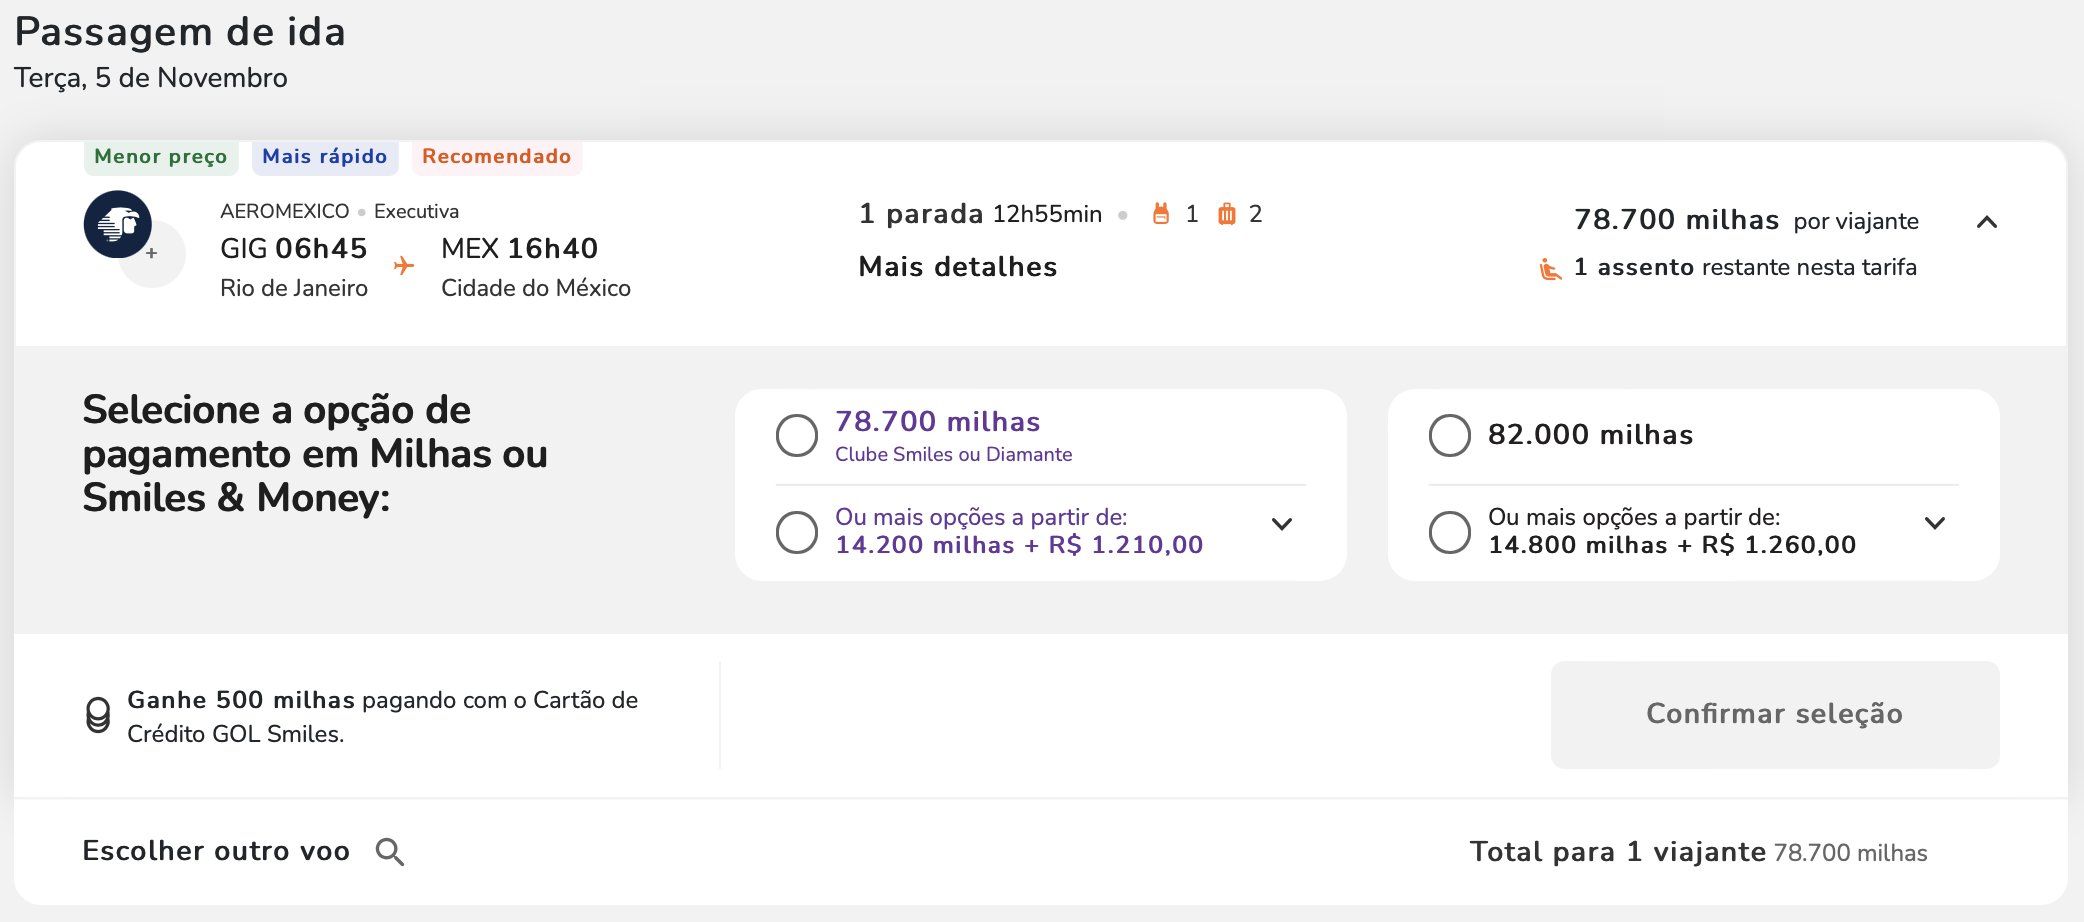The width and height of the screenshot is (2084, 922).
Task: Click Confirmar seleção
Action: tap(1774, 715)
